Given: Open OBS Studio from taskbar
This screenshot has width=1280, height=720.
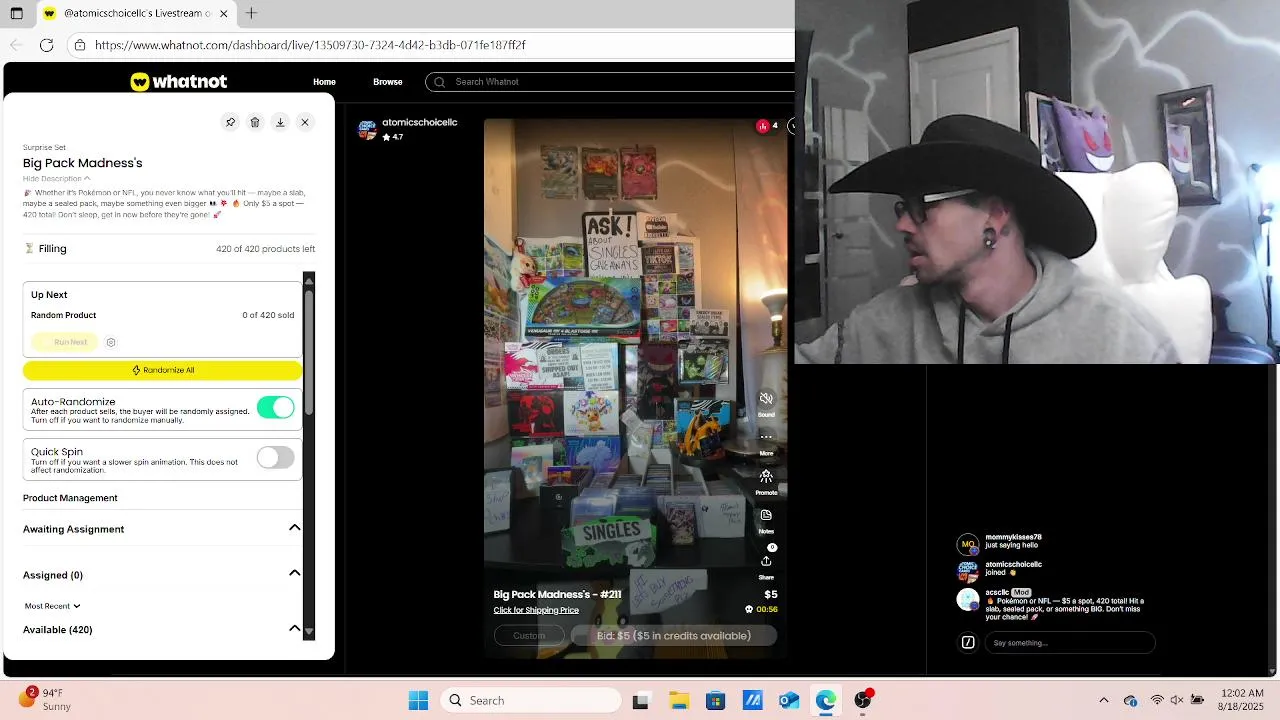Looking at the screenshot, I should (863, 700).
